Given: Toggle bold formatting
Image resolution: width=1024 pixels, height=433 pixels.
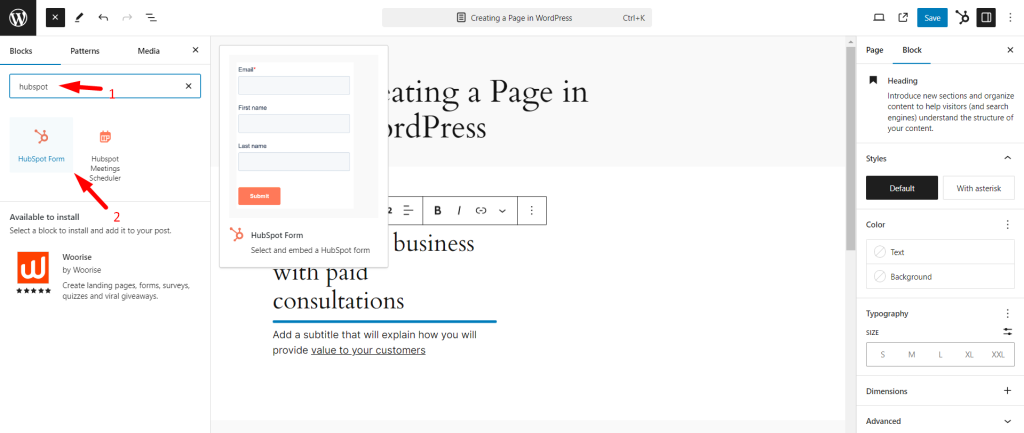Looking at the screenshot, I should pyautogui.click(x=438, y=210).
